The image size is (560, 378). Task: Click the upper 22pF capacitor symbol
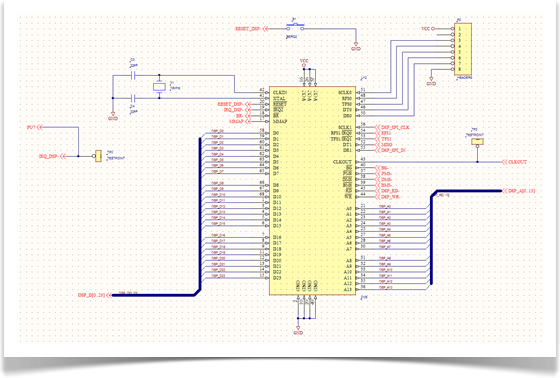click(134, 75)
